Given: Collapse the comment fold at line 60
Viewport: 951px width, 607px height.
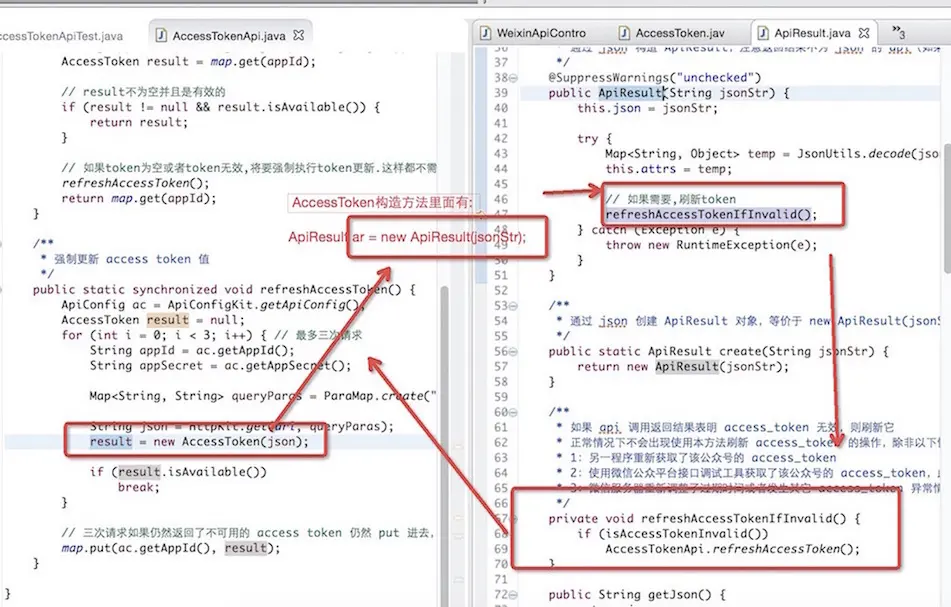Looking at the screenshot, I should [x=513, y=412].
